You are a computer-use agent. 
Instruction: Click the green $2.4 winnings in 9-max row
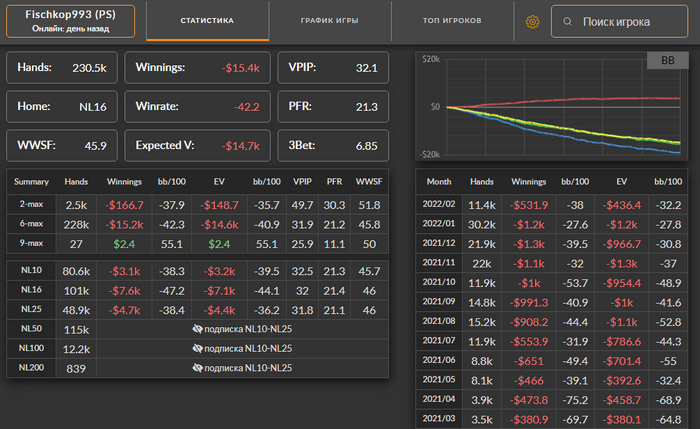(124, 244)
